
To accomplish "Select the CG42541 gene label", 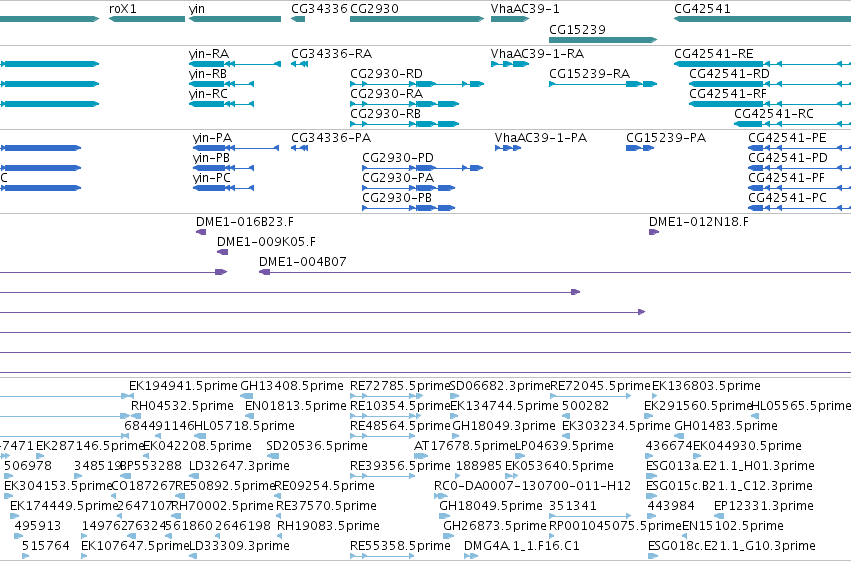I will click(x=702, y=9).
